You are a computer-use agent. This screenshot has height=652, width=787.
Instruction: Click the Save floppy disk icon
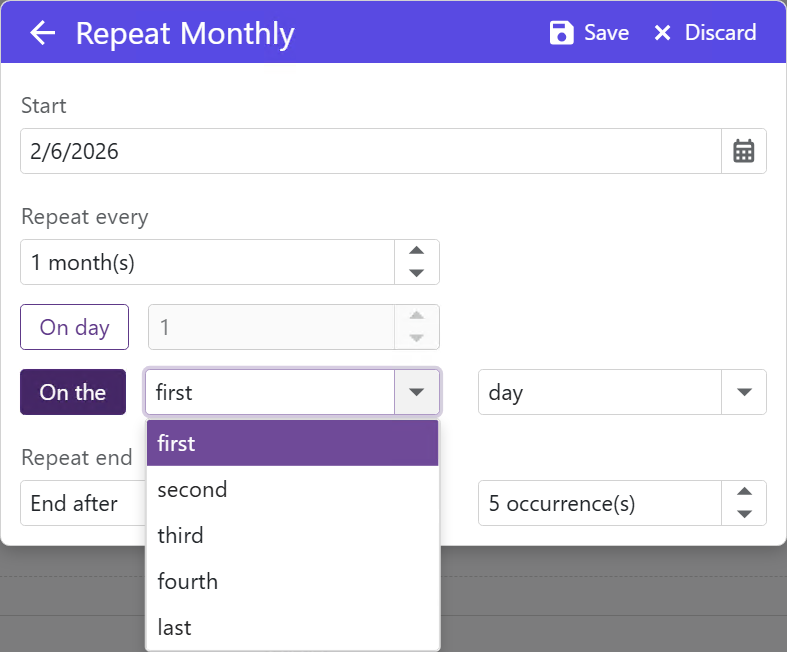pos(562,33)
